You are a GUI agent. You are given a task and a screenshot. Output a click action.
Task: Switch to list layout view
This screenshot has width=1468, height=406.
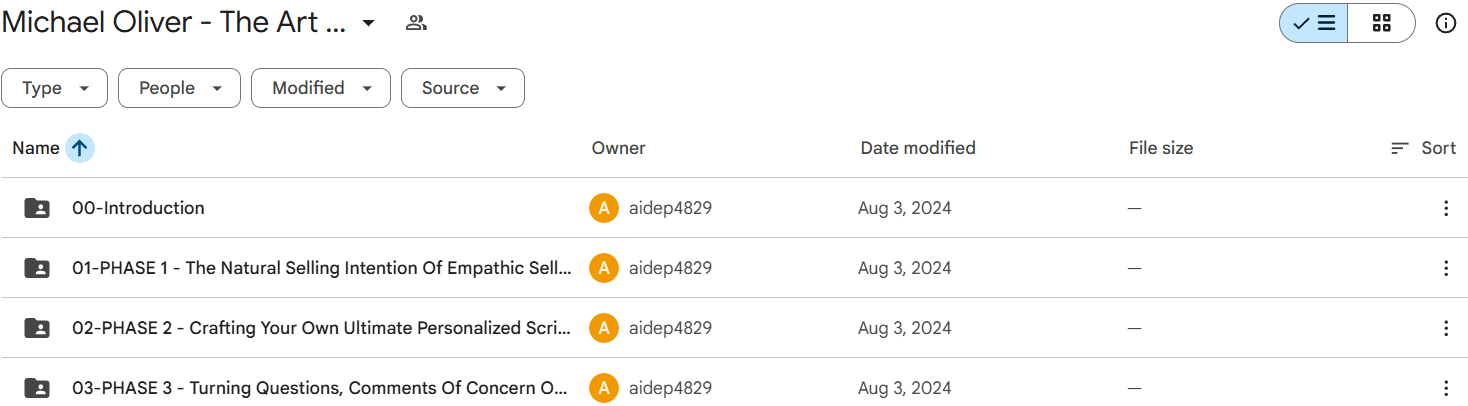click(1314, 23)
